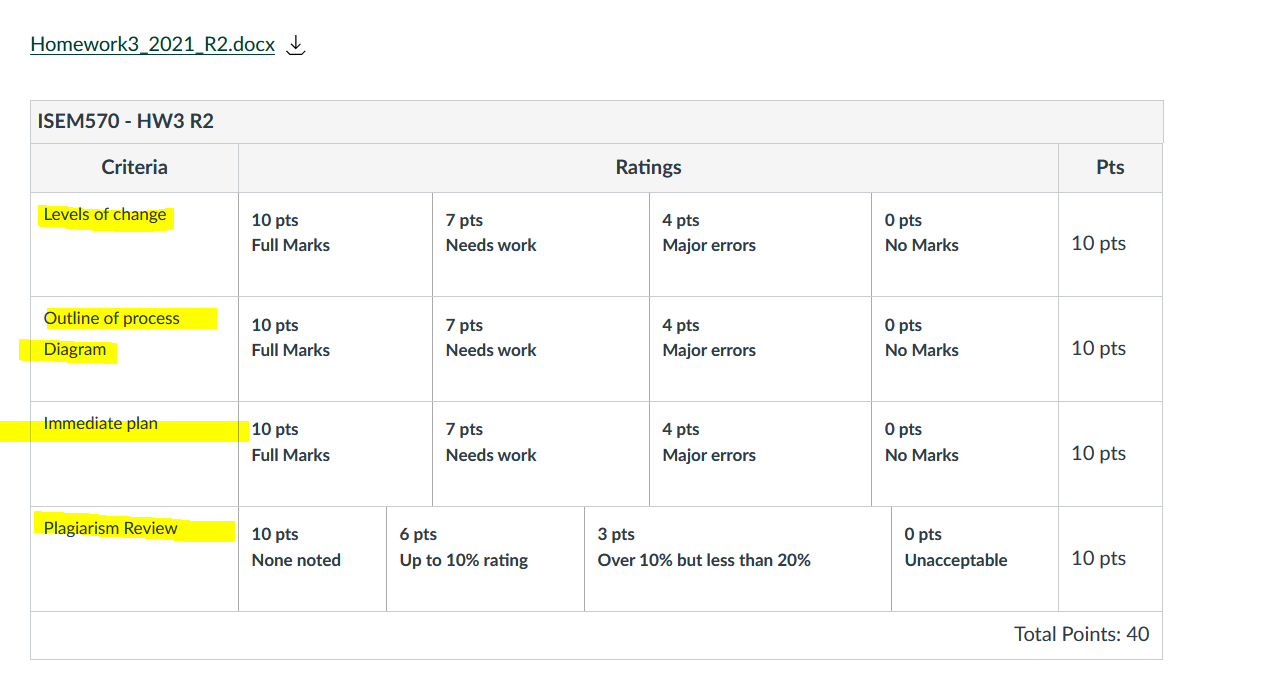Select 10 pts Full Marks for Levels of change
The image size is (1282, 694).
pos(335,244)
